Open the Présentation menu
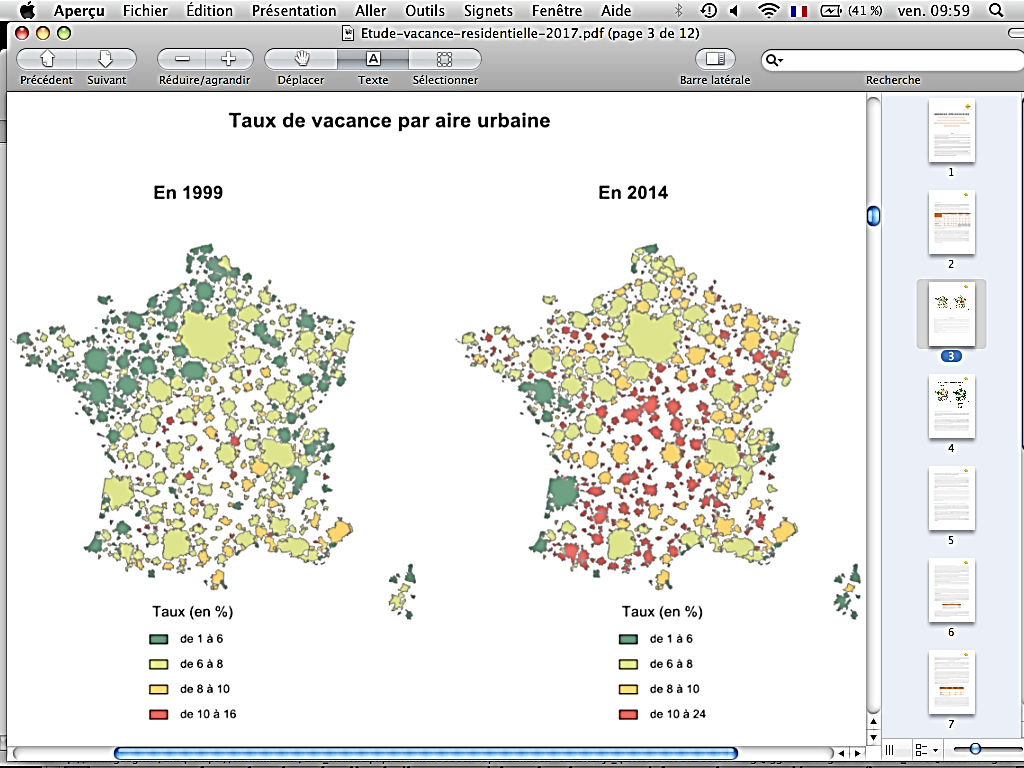 click(294, 11)
